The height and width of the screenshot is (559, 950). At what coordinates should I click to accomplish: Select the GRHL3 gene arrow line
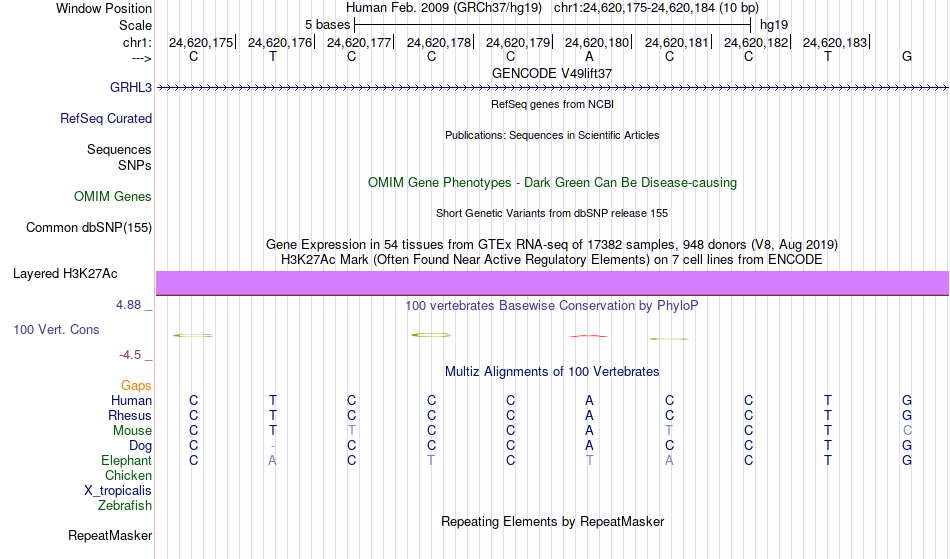click(x=552, y=88)
